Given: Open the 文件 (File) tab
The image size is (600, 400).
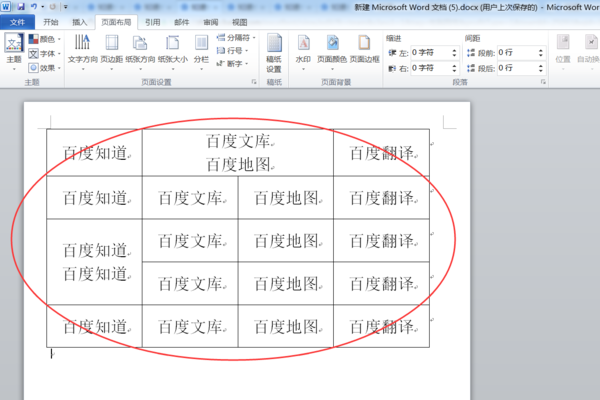Looking at the screenshot, I should point(17,23).
